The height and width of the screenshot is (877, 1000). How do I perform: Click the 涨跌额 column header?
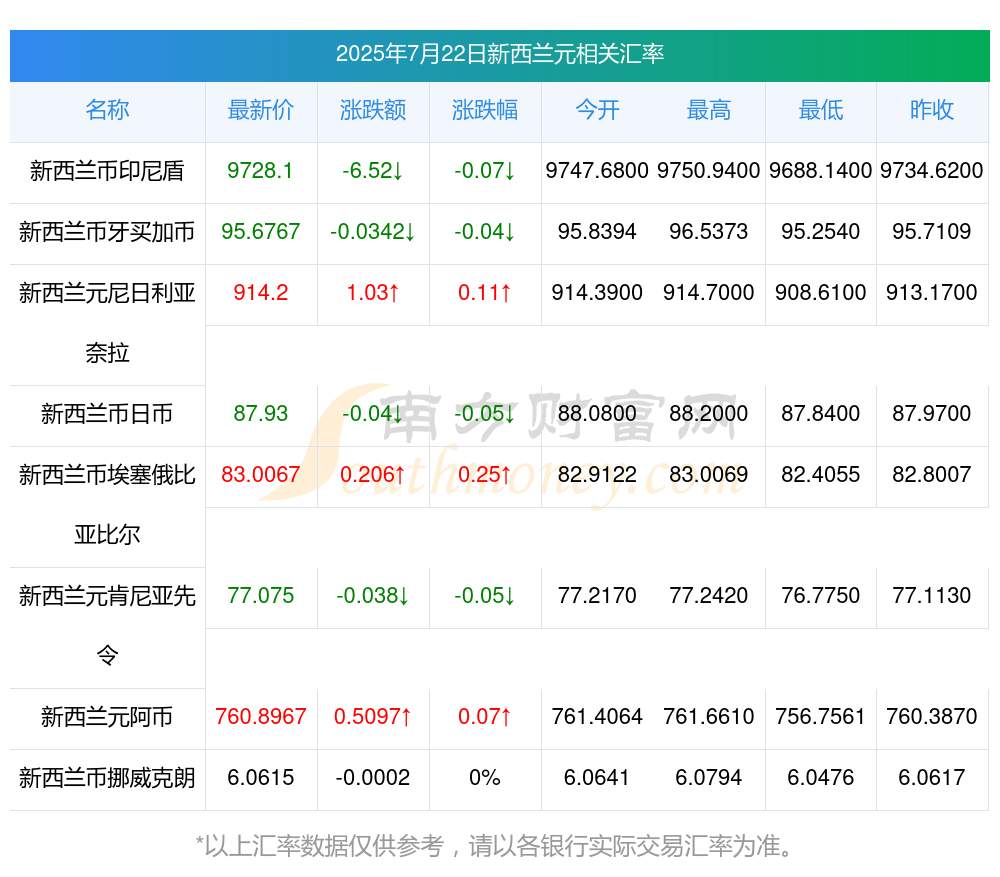tap(372, 110)
